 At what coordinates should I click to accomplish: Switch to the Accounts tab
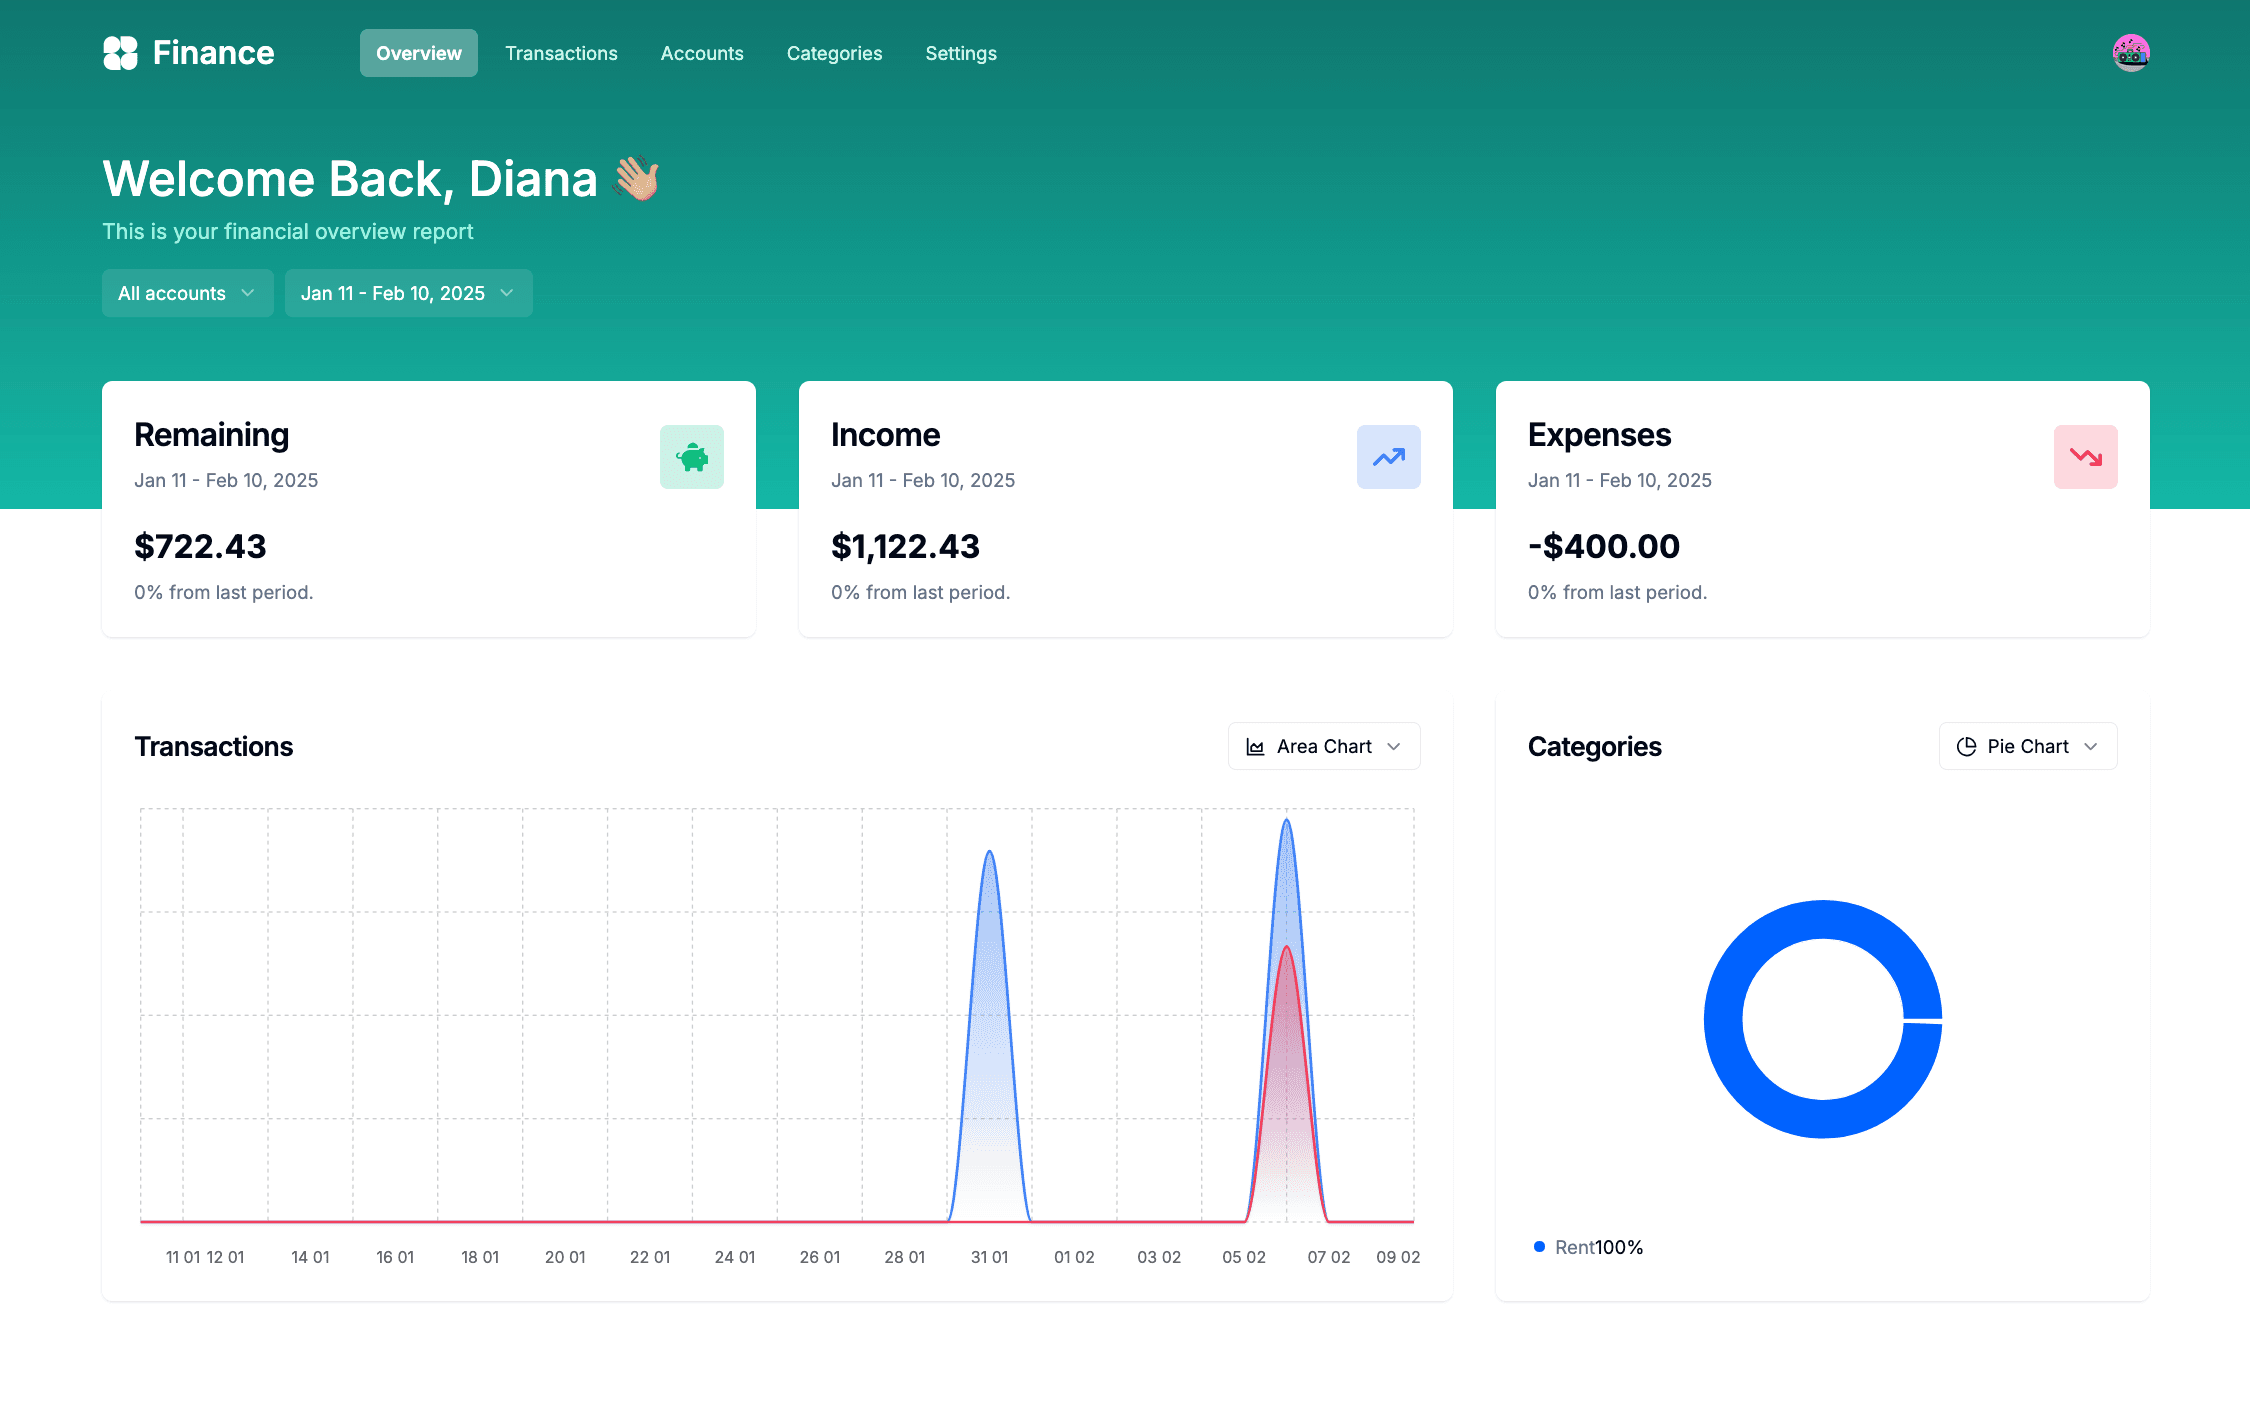point(701,53)
